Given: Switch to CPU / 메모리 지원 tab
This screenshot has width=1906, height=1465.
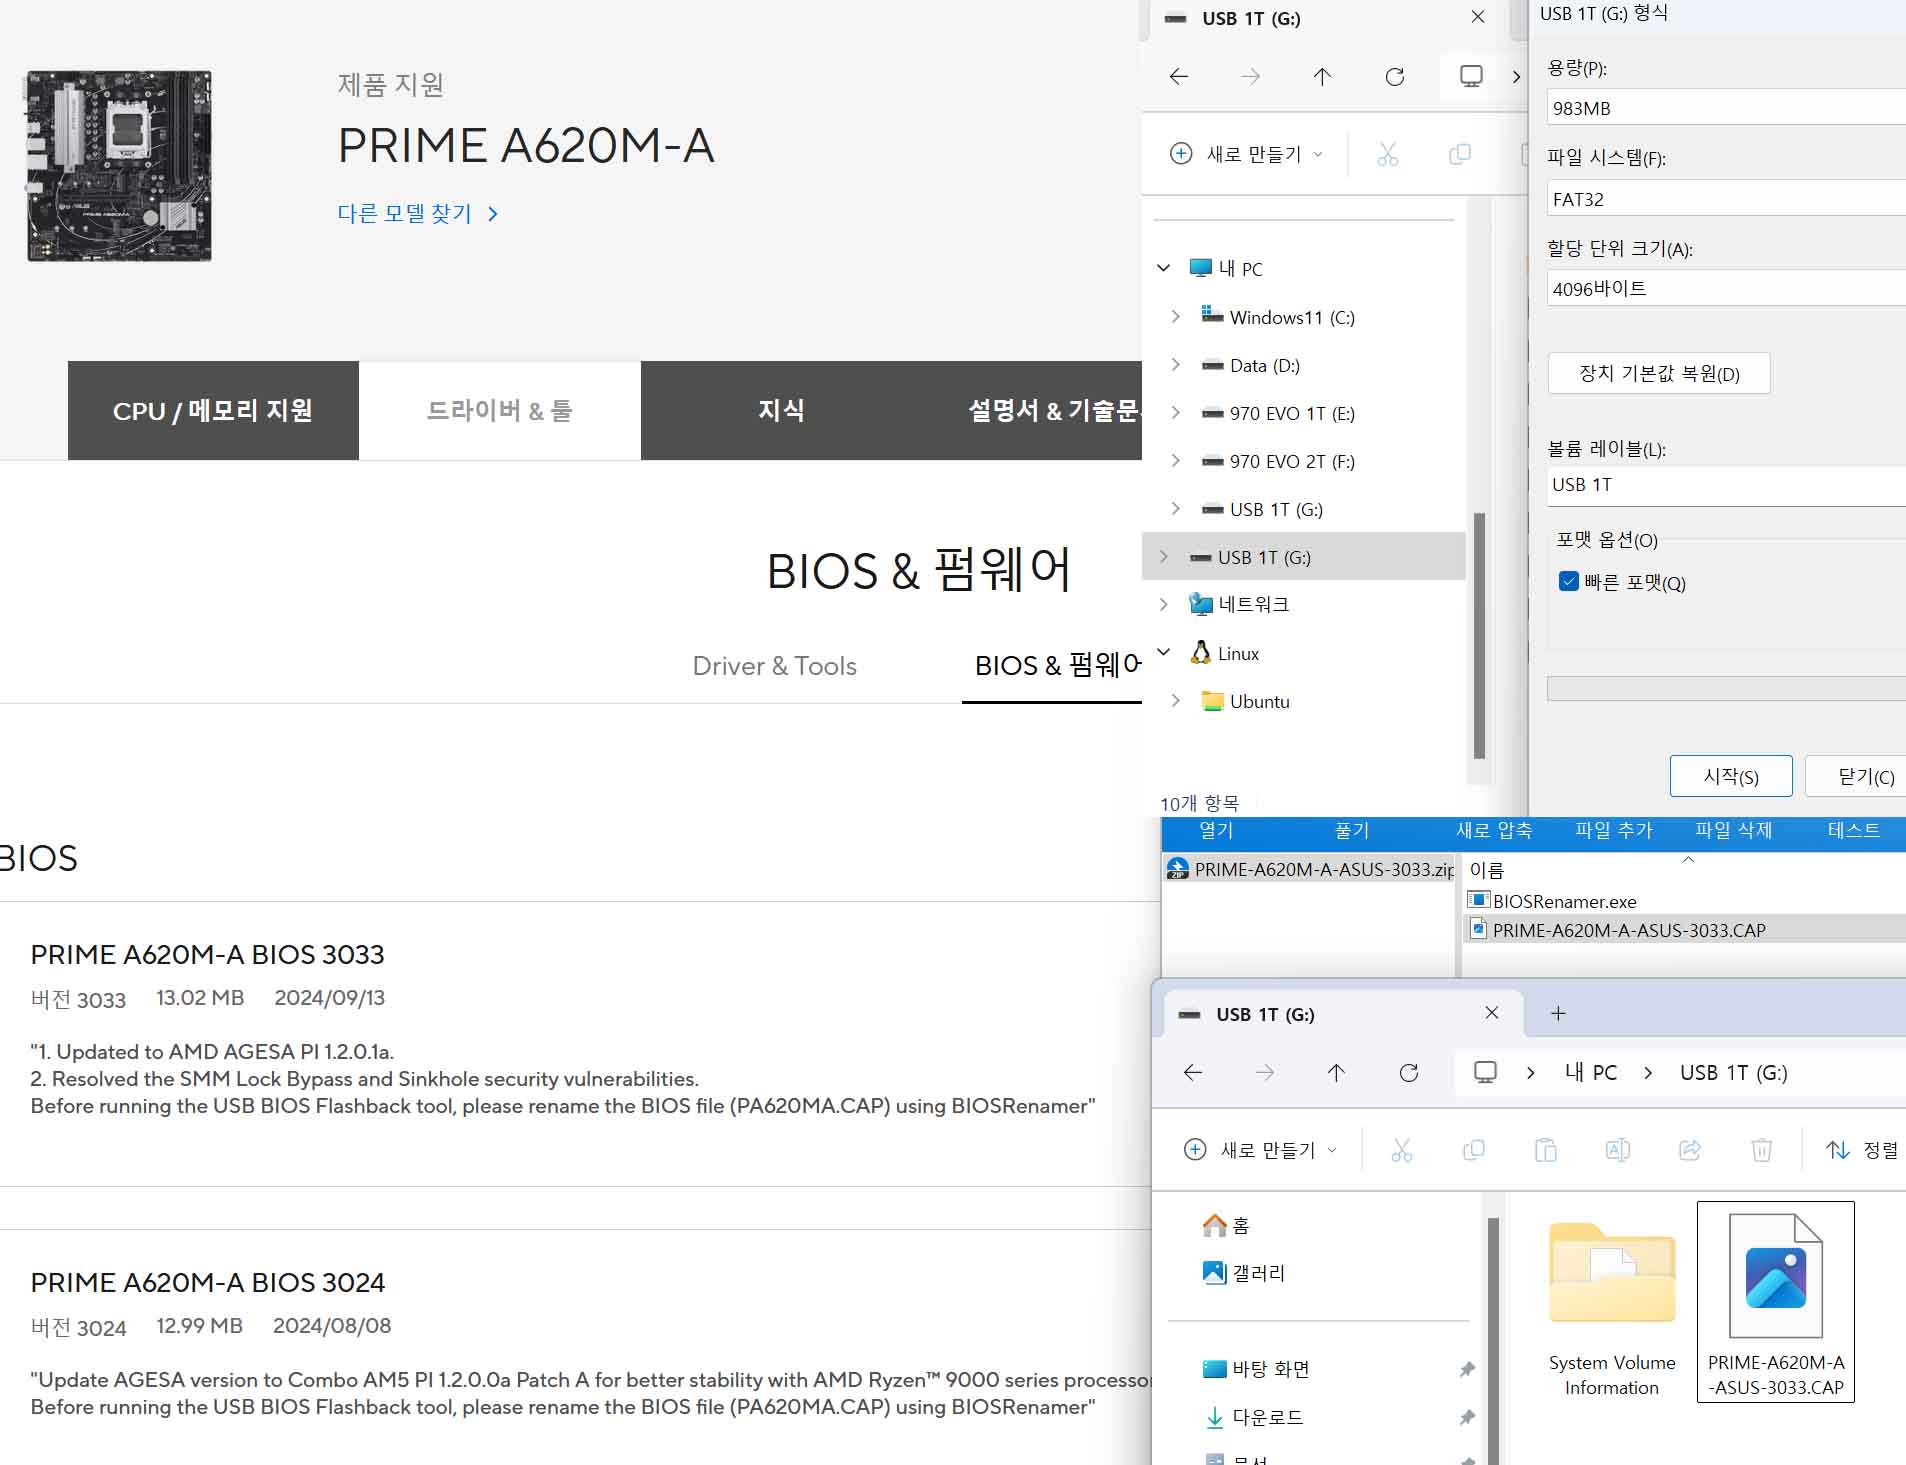Looking at the screenshot, I should (213, 410).
